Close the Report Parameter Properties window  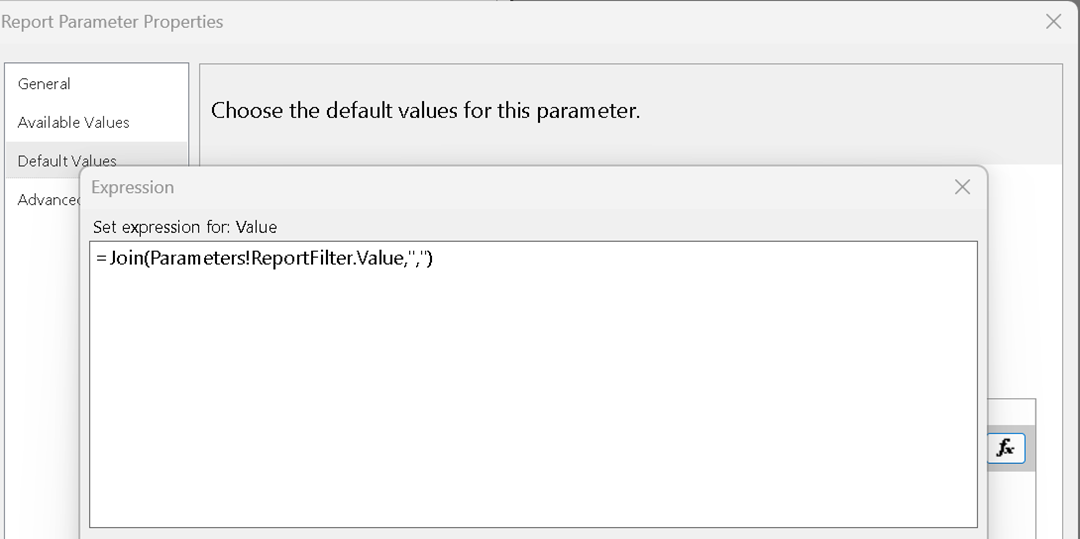point(1053,21)
